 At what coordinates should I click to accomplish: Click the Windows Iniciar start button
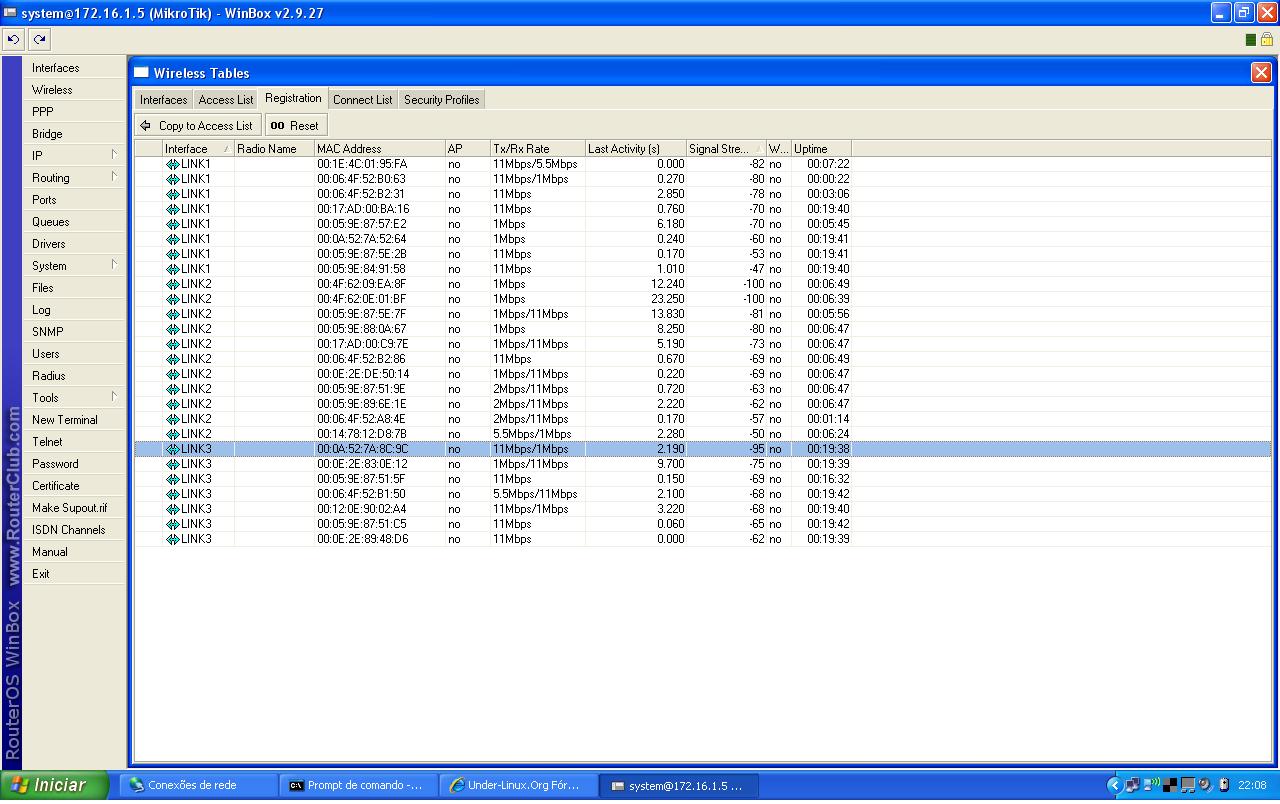point(54,785)
